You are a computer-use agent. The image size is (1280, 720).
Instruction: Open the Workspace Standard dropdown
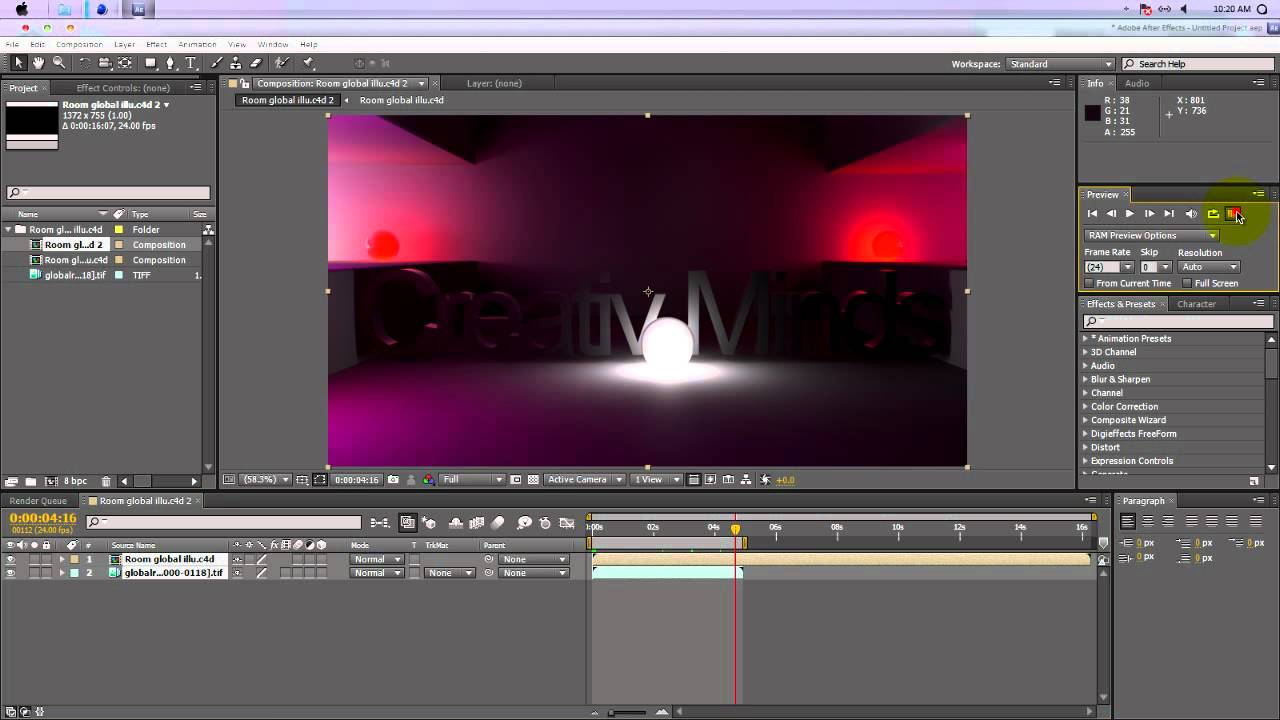coord(1060,64)
